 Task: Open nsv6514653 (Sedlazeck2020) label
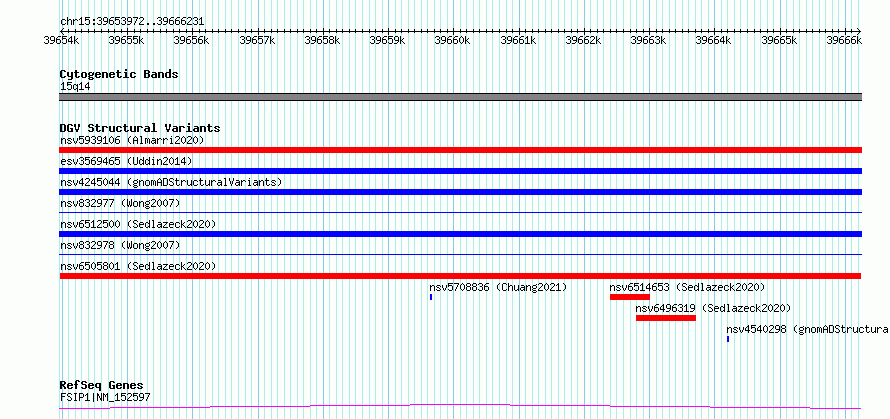(x=687, y=287)
